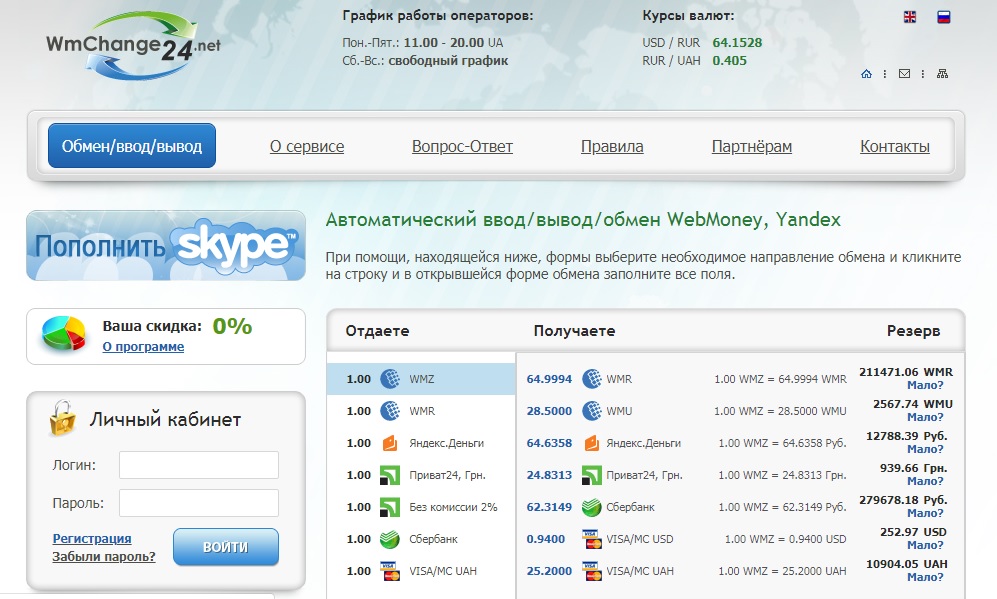Image resolution: width=997 pixels, height=599 pixels.
Task: Focus the Логин input field
Action: point(198,465)
